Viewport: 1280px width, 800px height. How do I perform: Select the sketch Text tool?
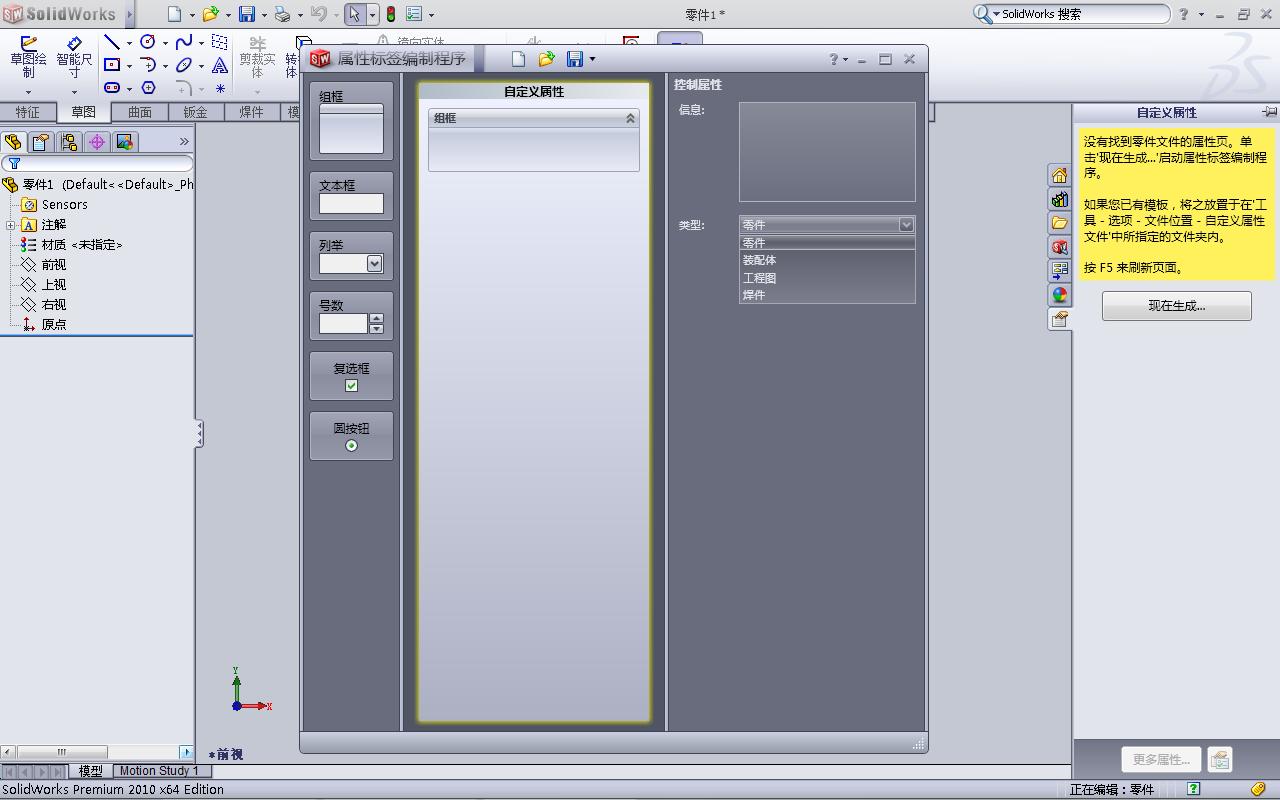coord(220,65)
